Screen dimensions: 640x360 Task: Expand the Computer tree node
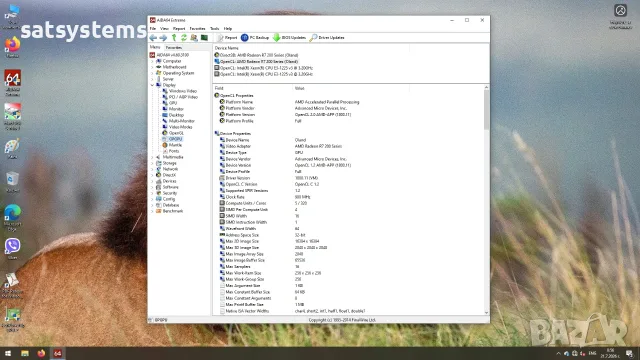(x=153, y=61)
